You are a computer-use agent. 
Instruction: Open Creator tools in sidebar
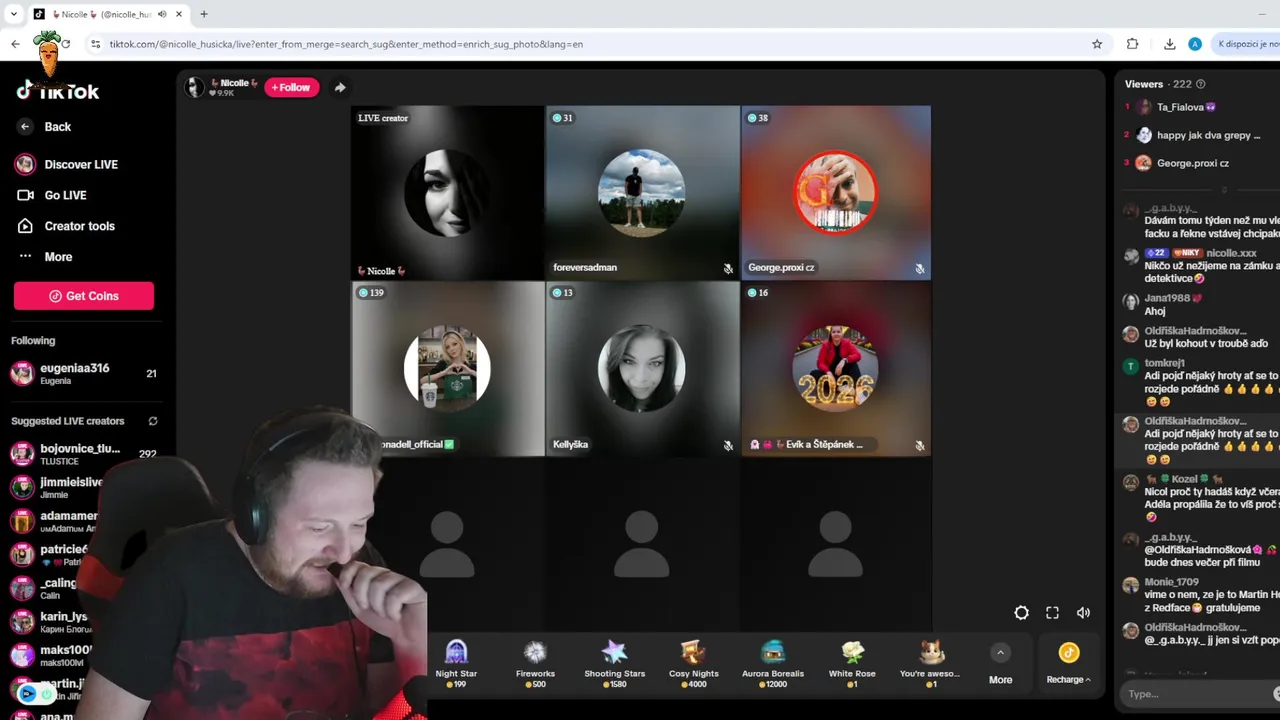tap(66, 226)
